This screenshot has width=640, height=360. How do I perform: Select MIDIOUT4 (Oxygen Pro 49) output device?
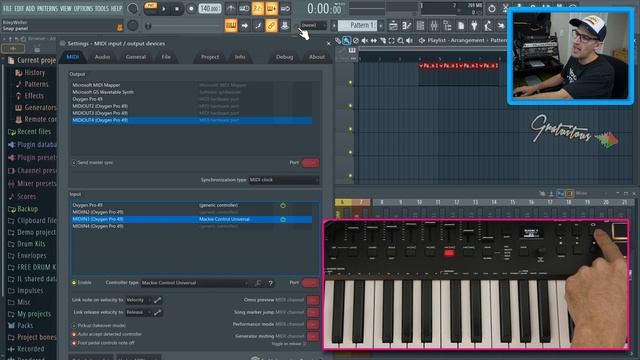pyautogui.click(x=192, y=120)
